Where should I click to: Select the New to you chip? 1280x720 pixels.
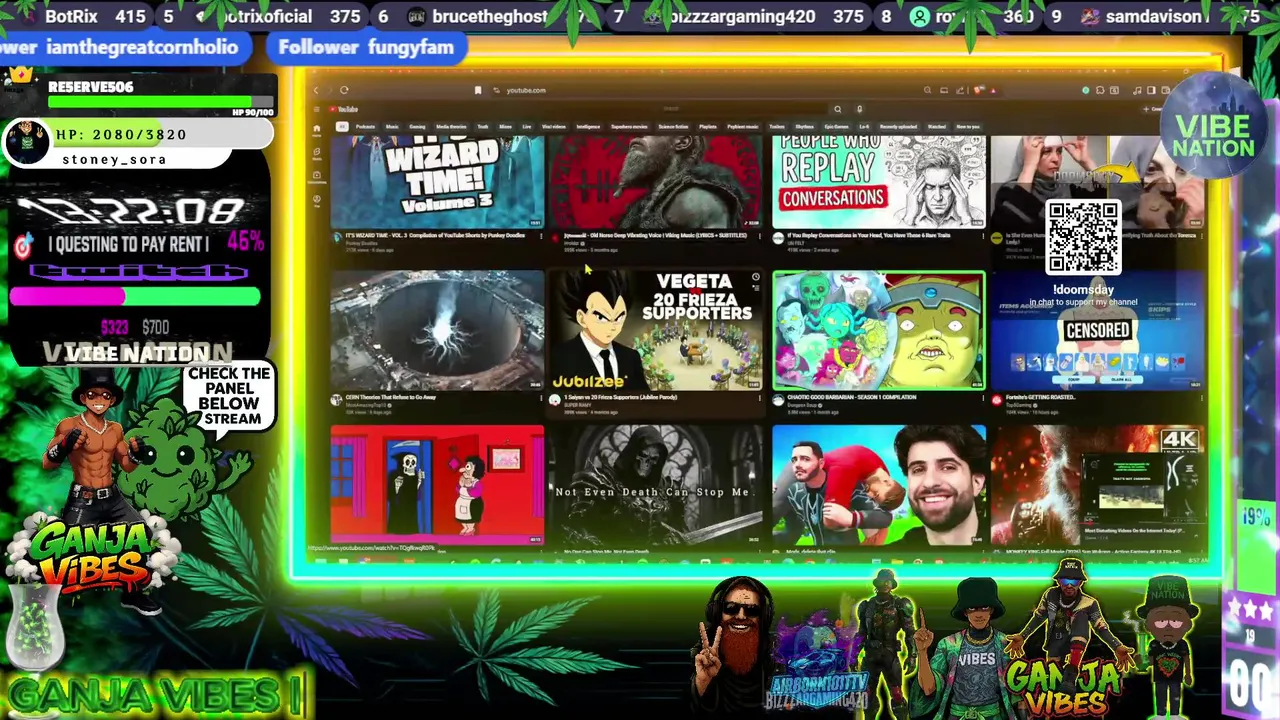click(x=968, y=127)
